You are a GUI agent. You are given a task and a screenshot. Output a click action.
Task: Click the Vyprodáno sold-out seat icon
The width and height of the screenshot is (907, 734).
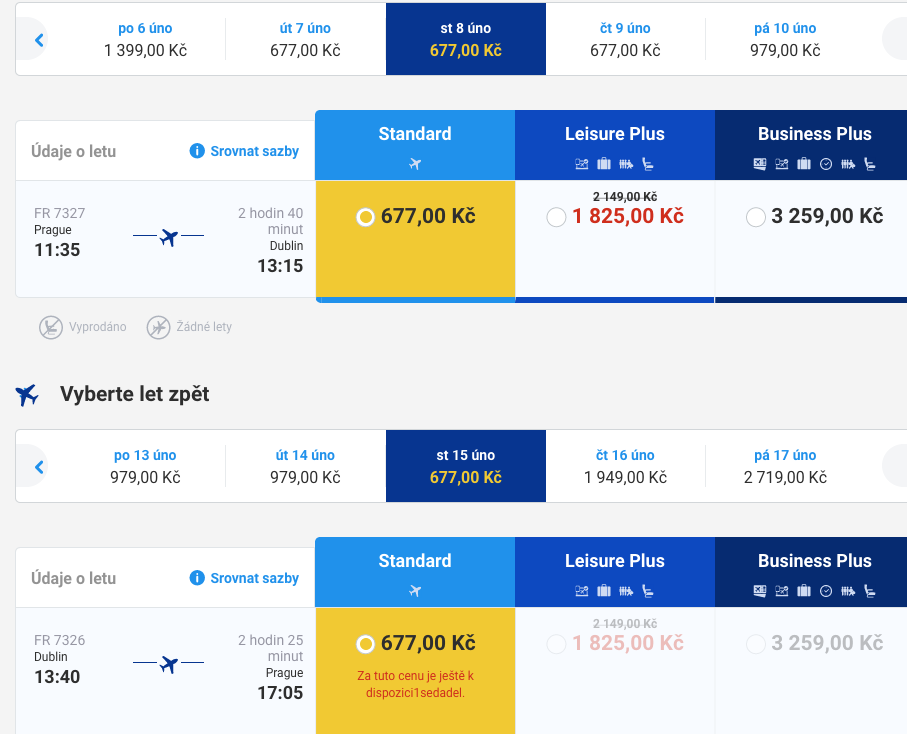tap(51, 327)
